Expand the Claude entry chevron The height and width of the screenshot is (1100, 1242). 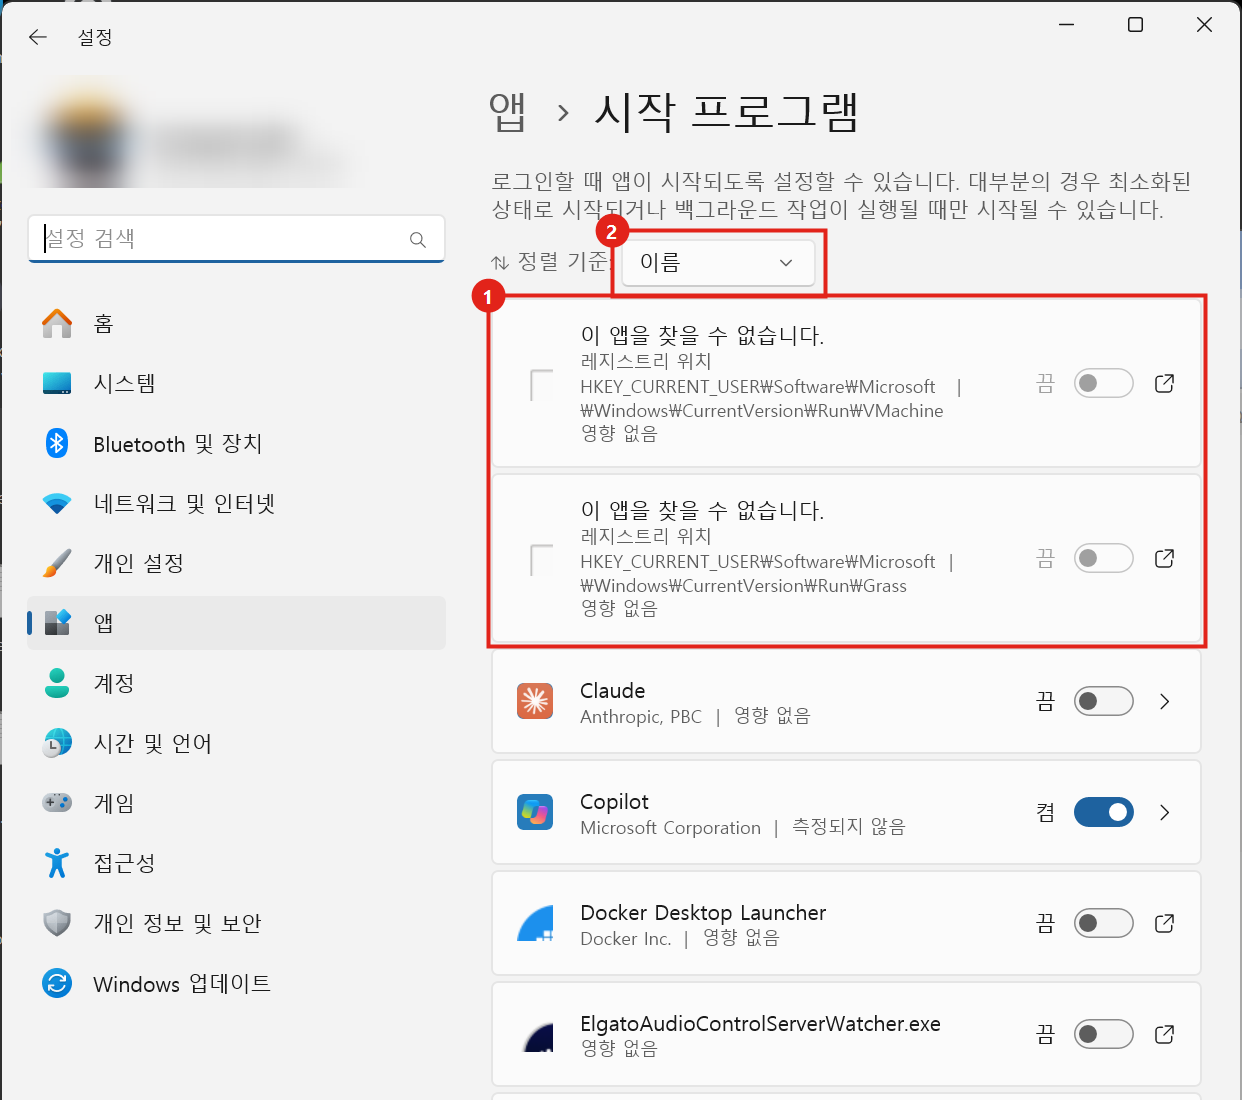[1164, 701]
